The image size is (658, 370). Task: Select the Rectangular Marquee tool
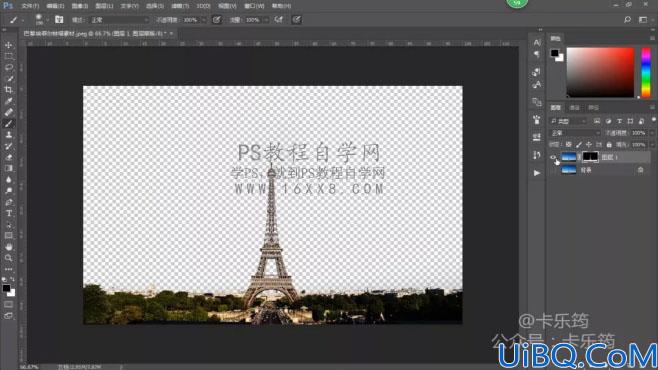tap(8, 56)
